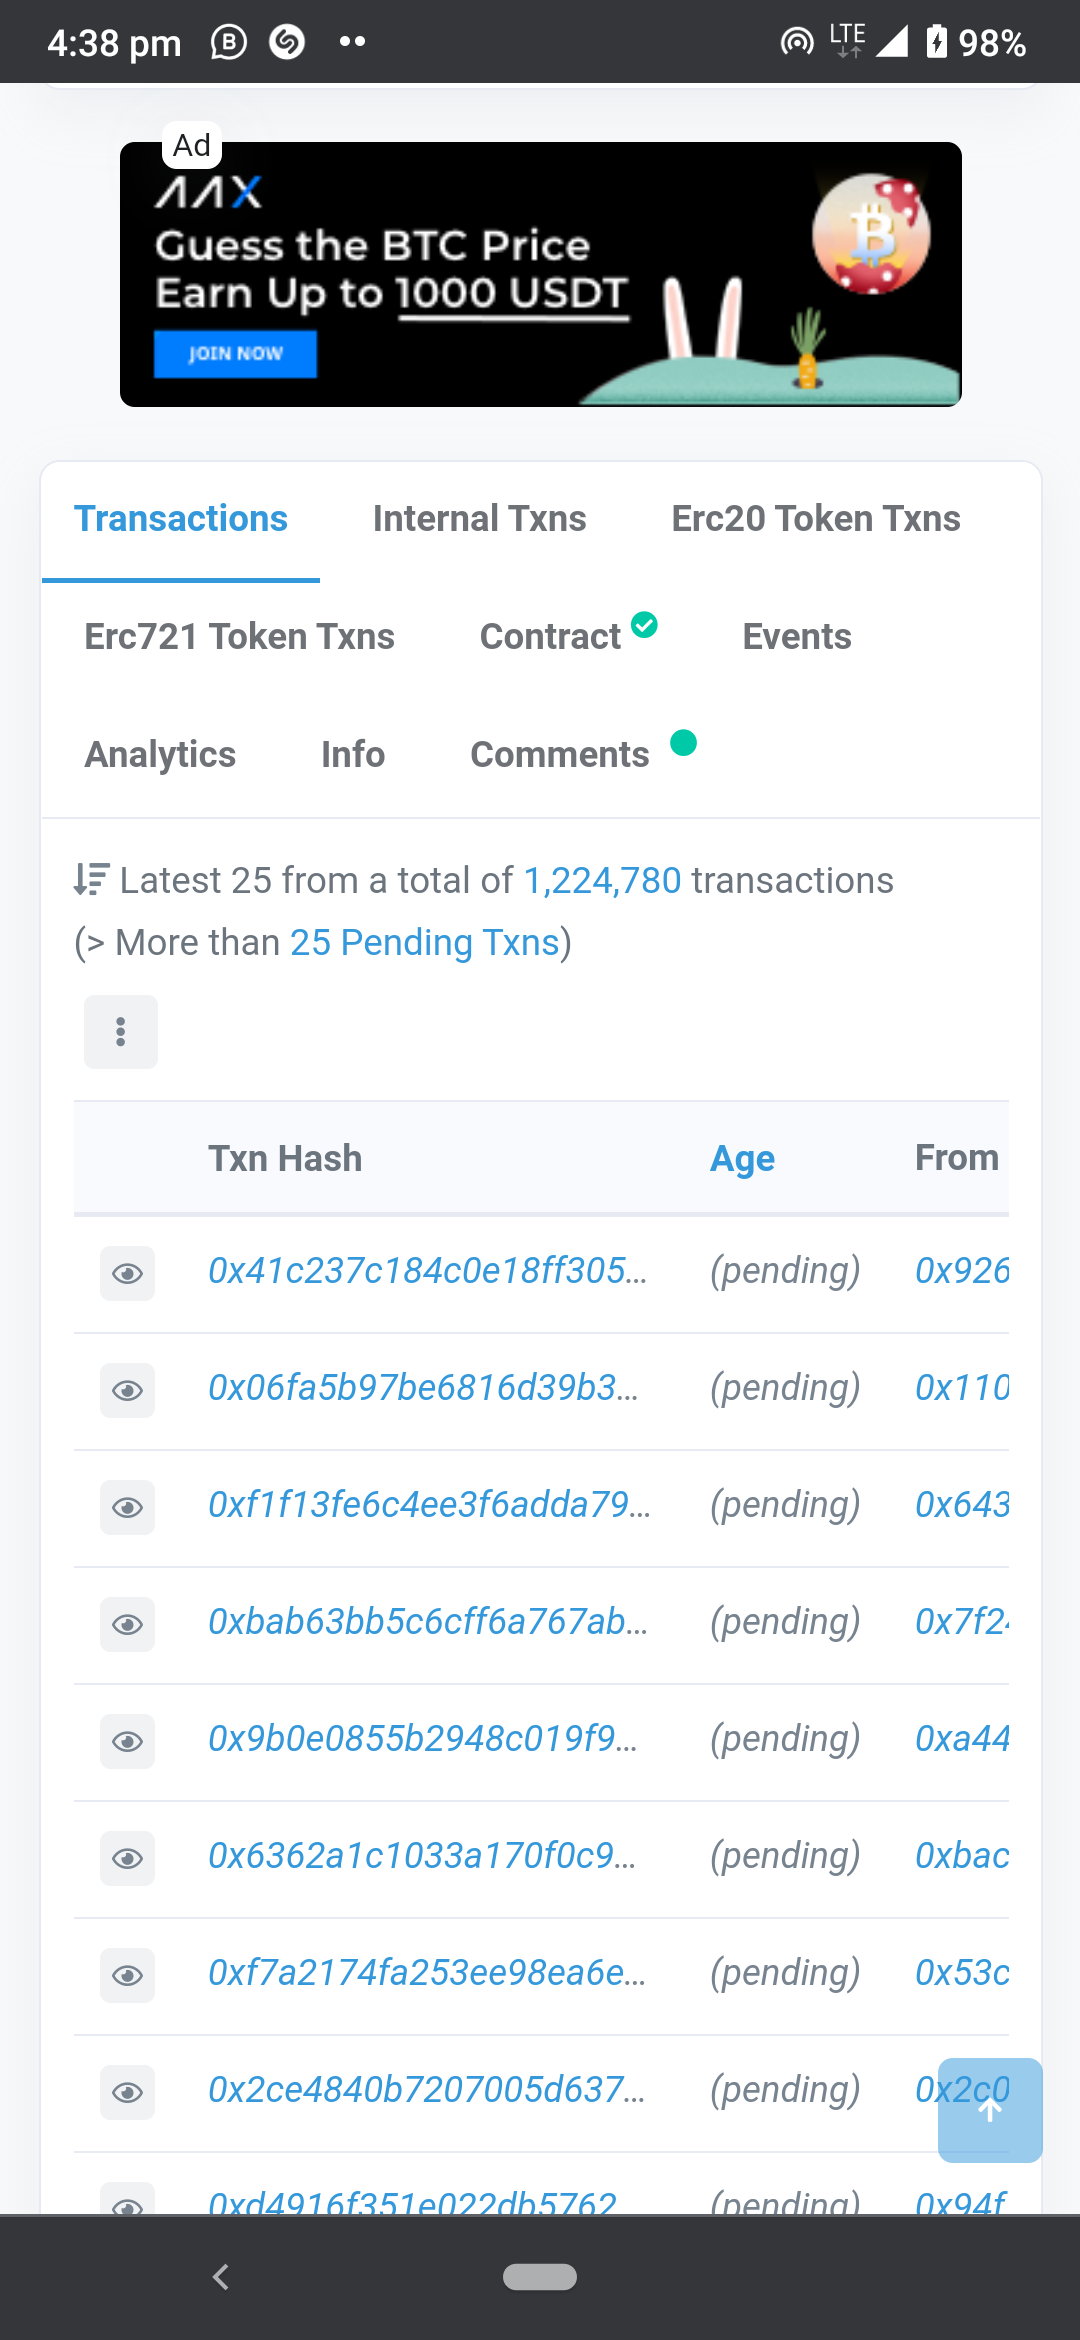
Task: Open transaction hash 0xf1f13fe6c4ee3f6adda79
Action: [x=429, y=1504]
